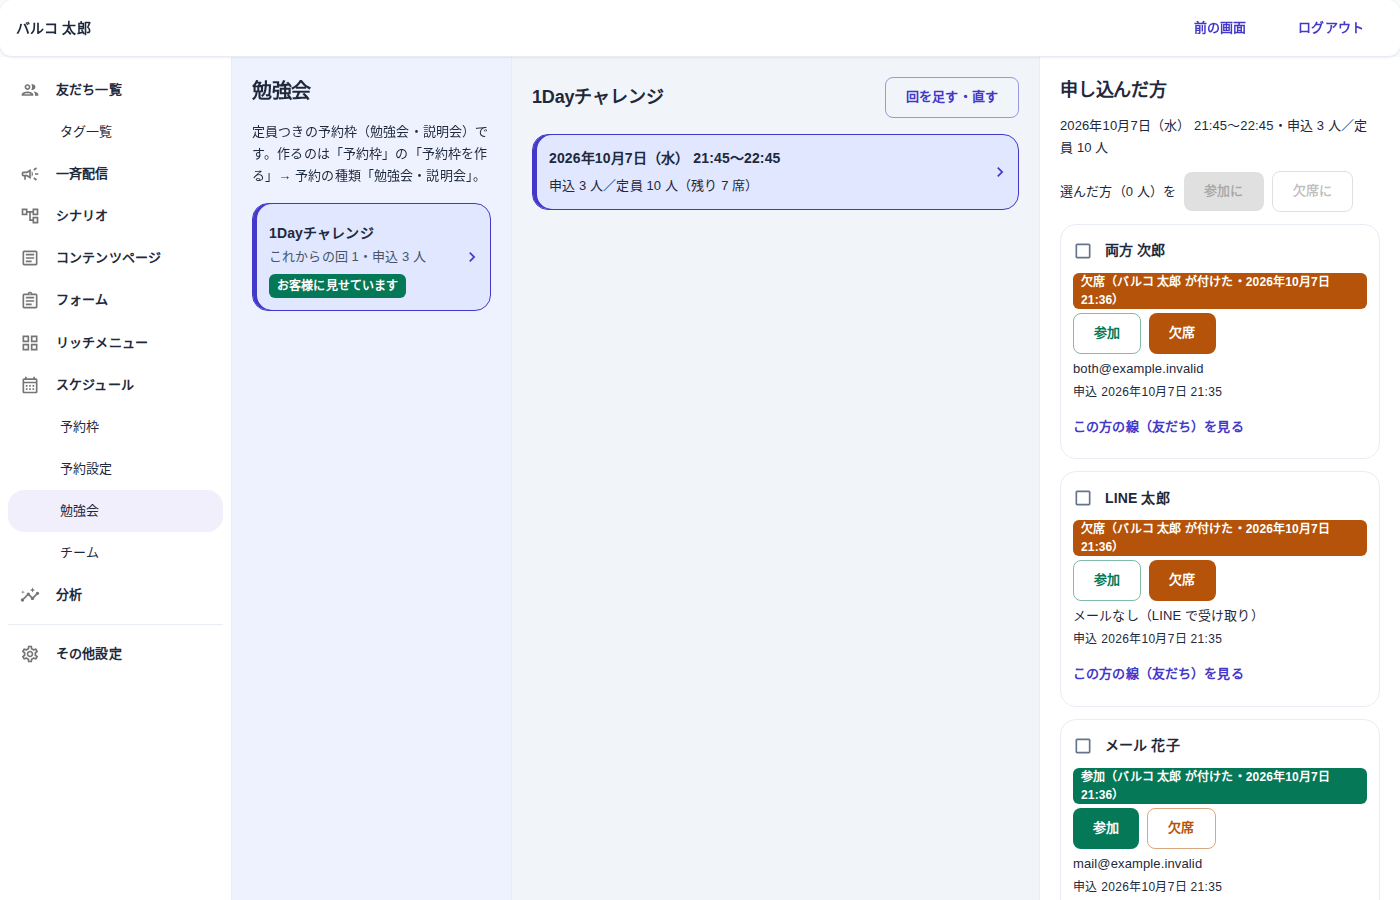Click the 一斉配信 label in sidebar
1400x900 pixels.
(82, 174)
